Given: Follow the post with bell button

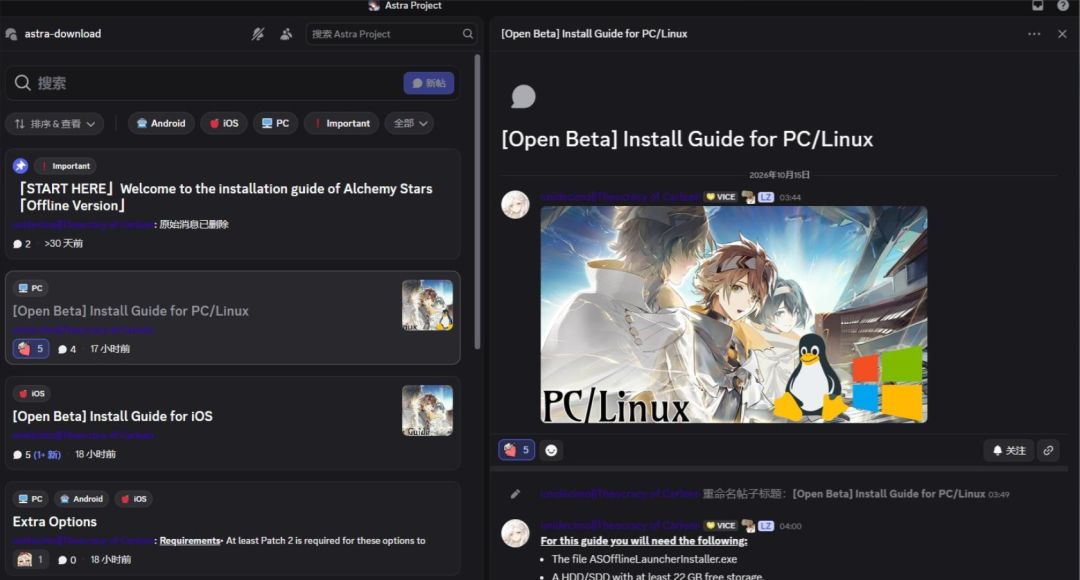Looking at the screenshot, I should (1009, 450).
